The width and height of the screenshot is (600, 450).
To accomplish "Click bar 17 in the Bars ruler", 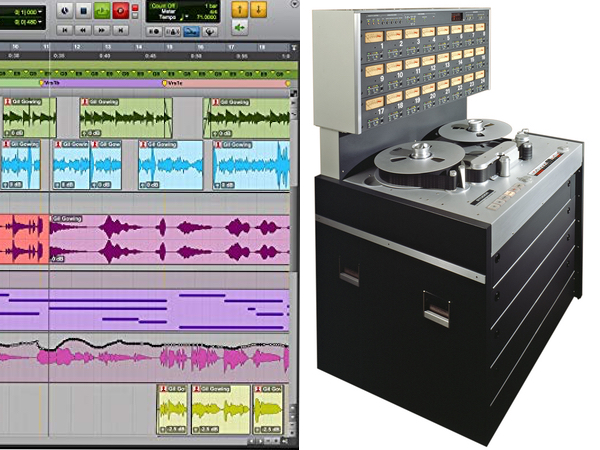I will coord(231,47).
